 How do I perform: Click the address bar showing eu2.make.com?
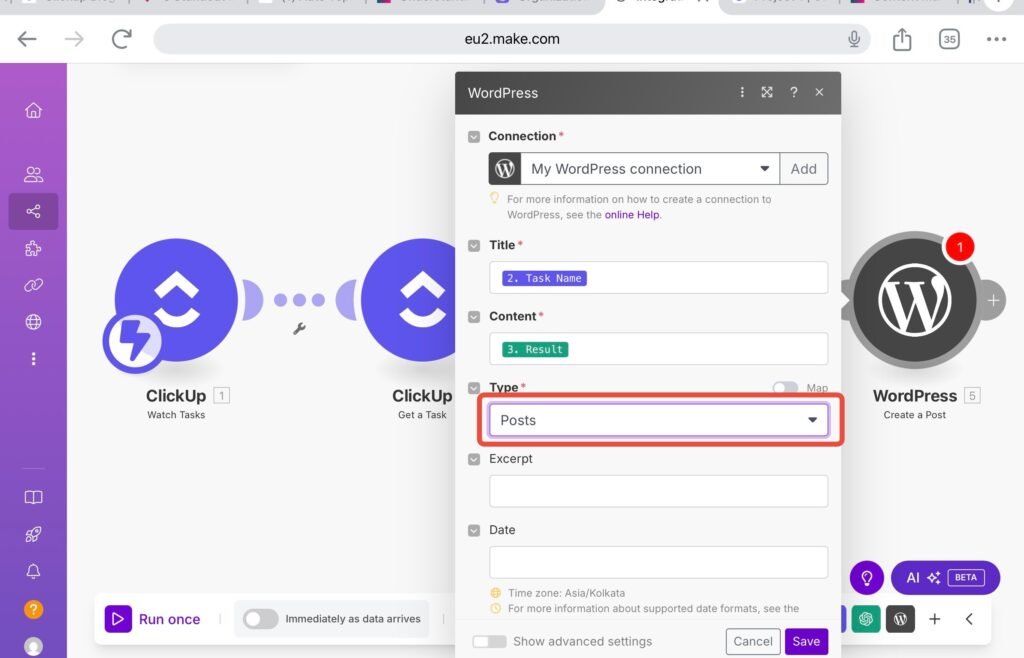coord(511,39)
